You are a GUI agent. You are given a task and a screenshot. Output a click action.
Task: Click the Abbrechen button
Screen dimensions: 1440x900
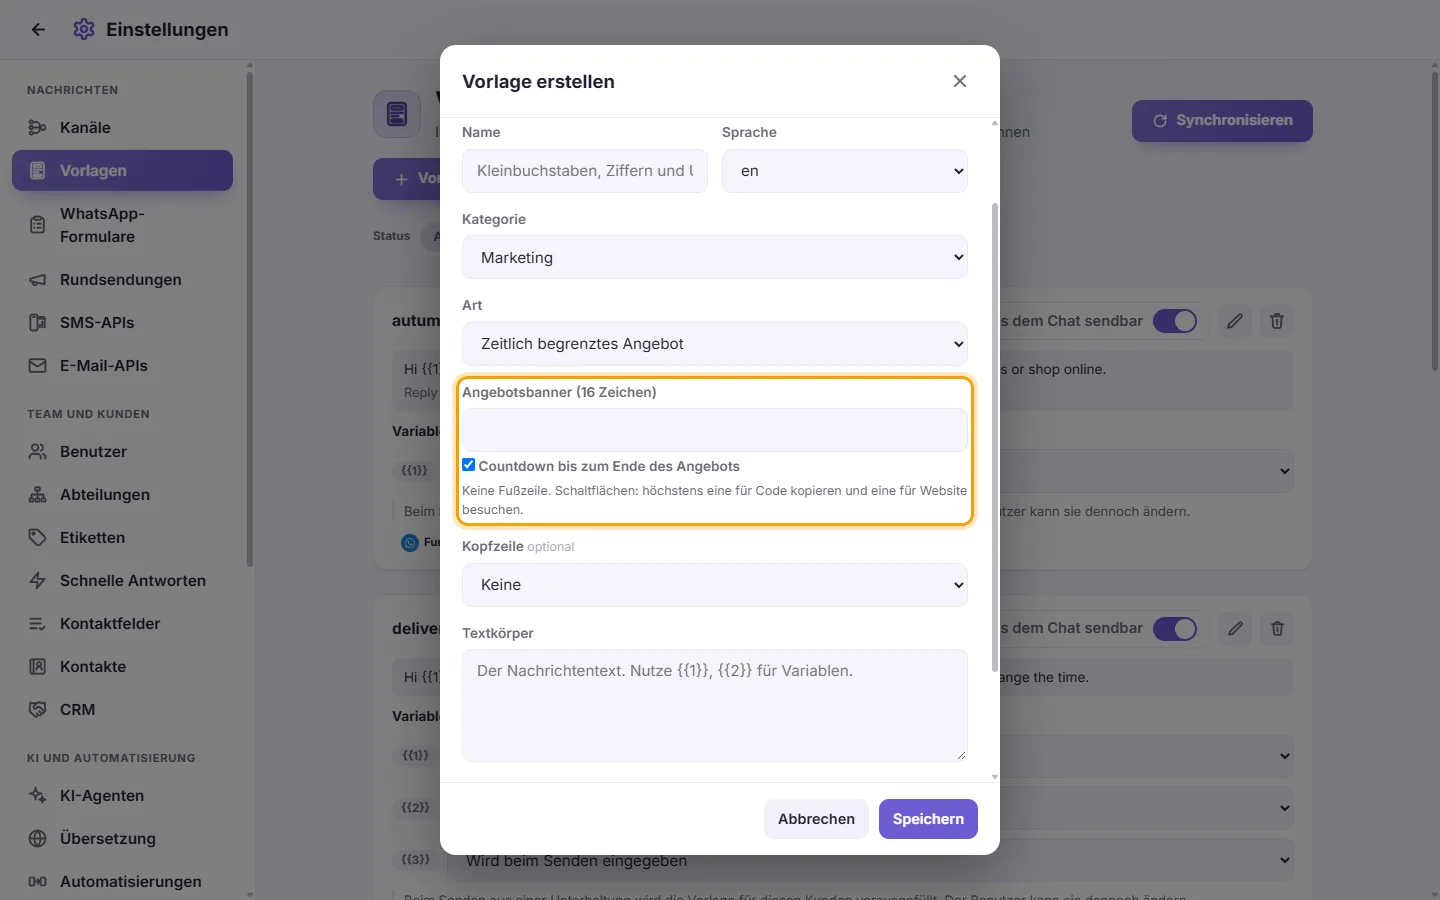point(816,819)
